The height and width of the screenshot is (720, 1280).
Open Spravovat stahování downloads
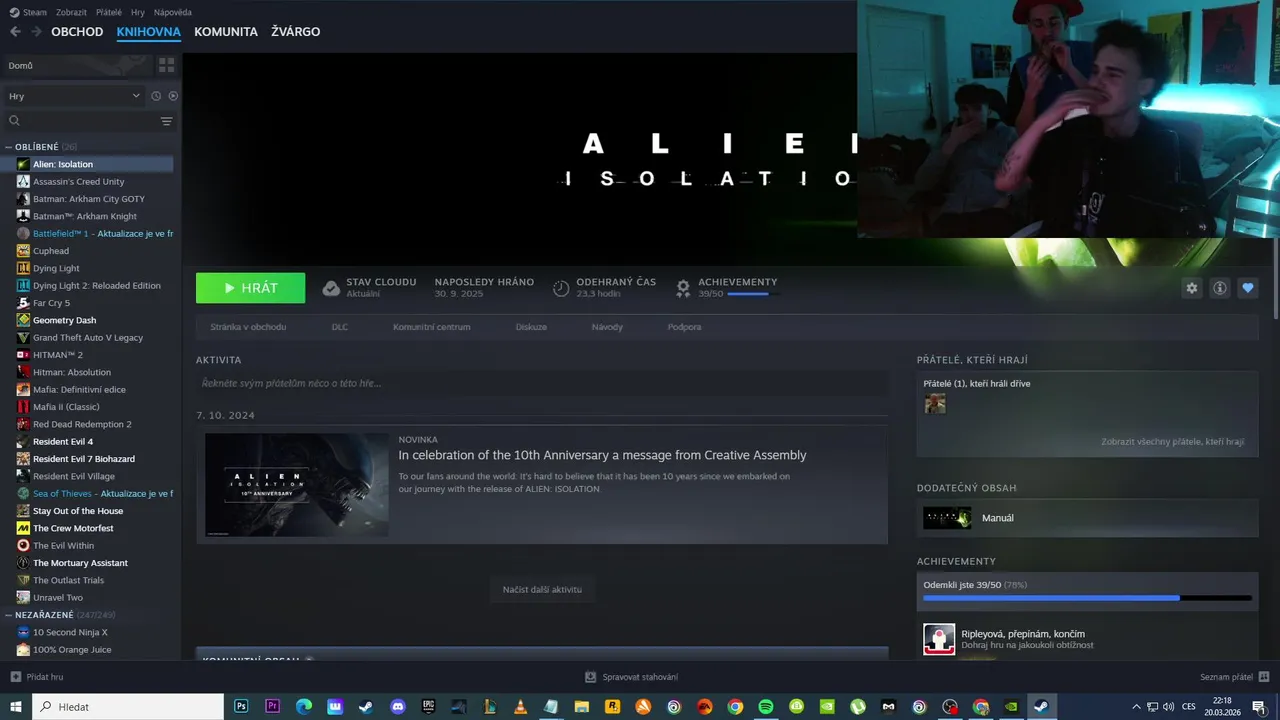point(631,677)
